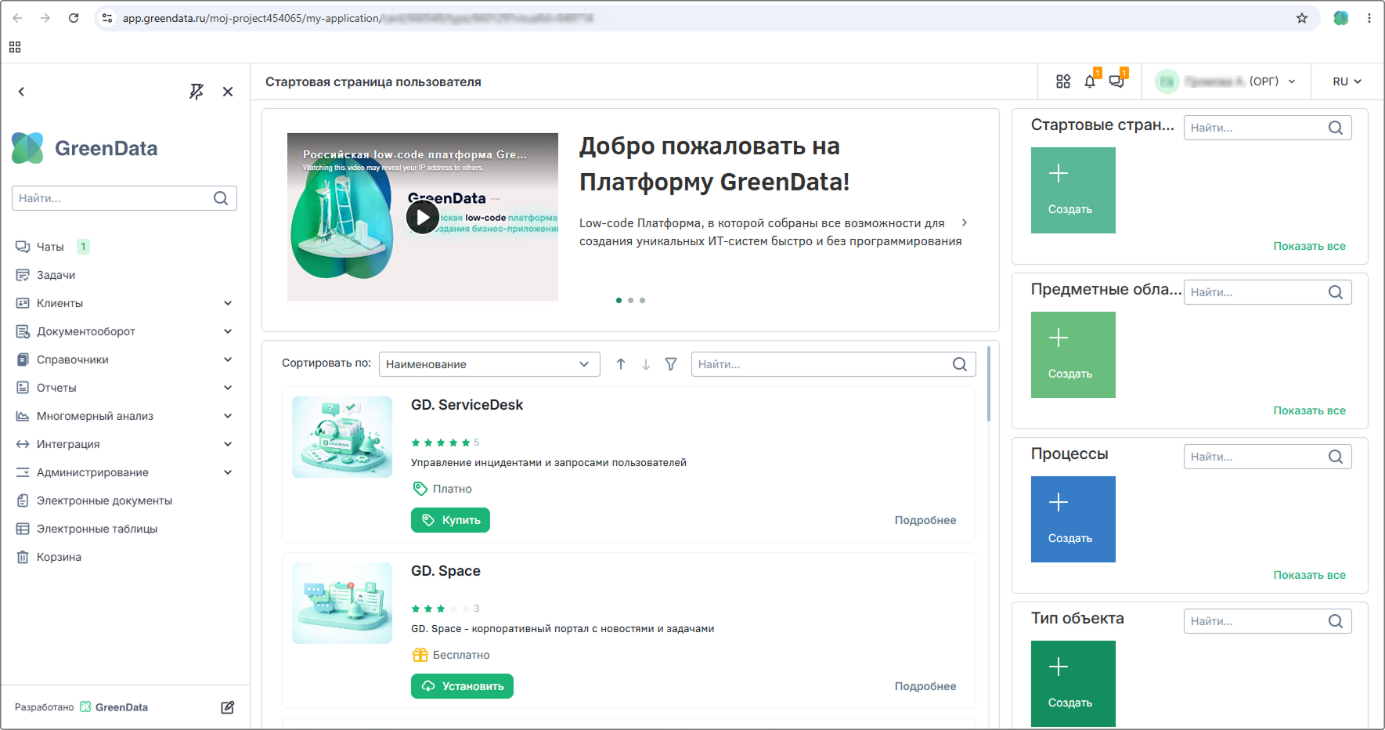This screenshot has width=1385, height=730.
Task: Expand the Администрирование submenu chevron
Action: tap(228, 472)
